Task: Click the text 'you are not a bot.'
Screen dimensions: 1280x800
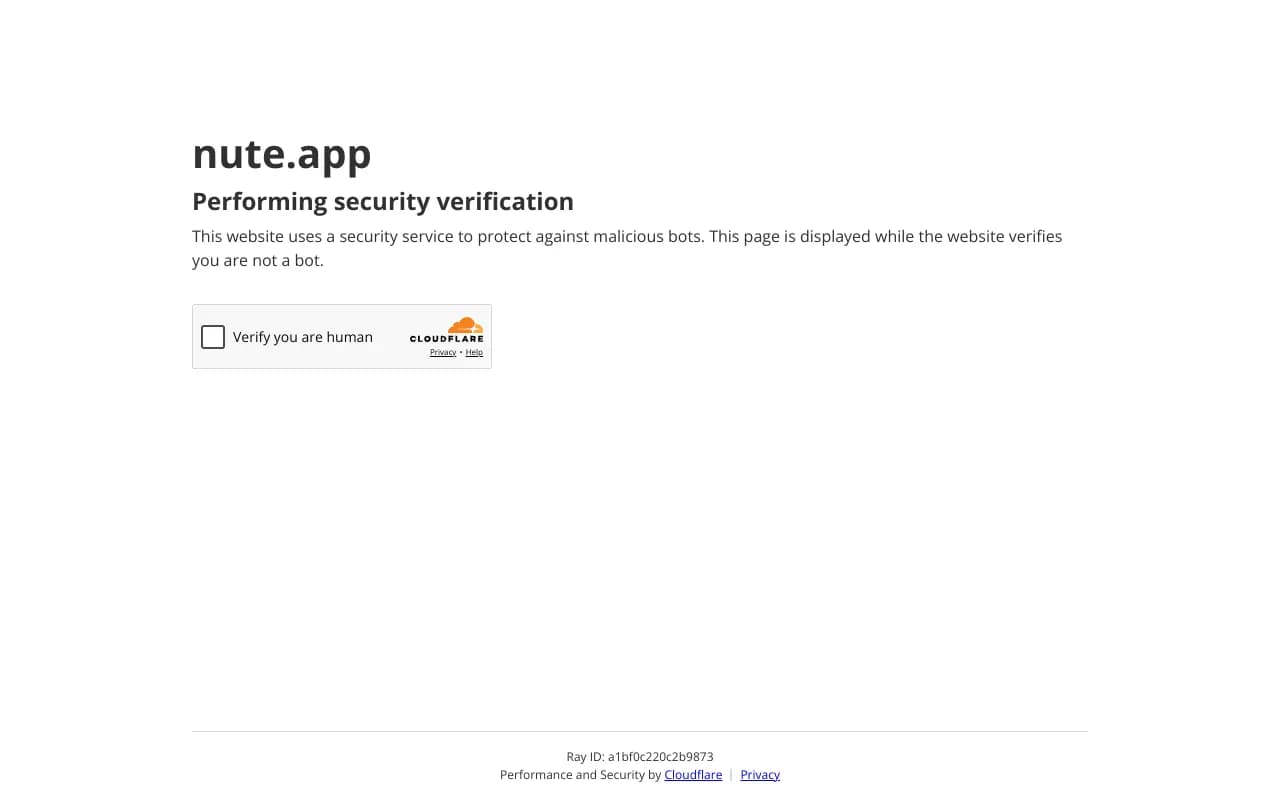Action: click(x=258, y=260)
